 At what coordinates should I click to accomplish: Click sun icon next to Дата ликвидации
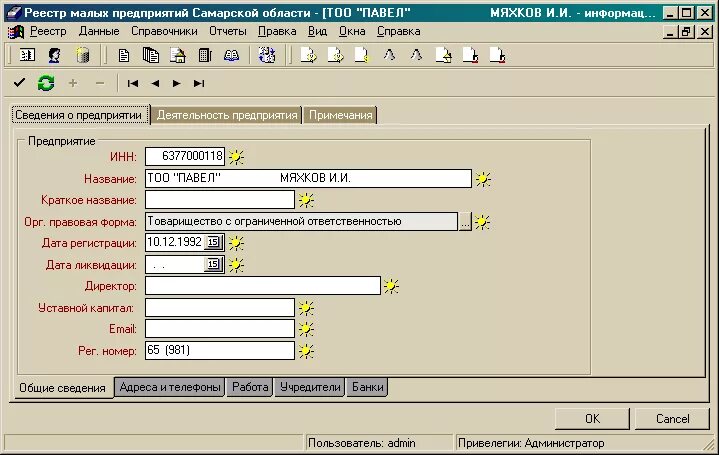236,265
